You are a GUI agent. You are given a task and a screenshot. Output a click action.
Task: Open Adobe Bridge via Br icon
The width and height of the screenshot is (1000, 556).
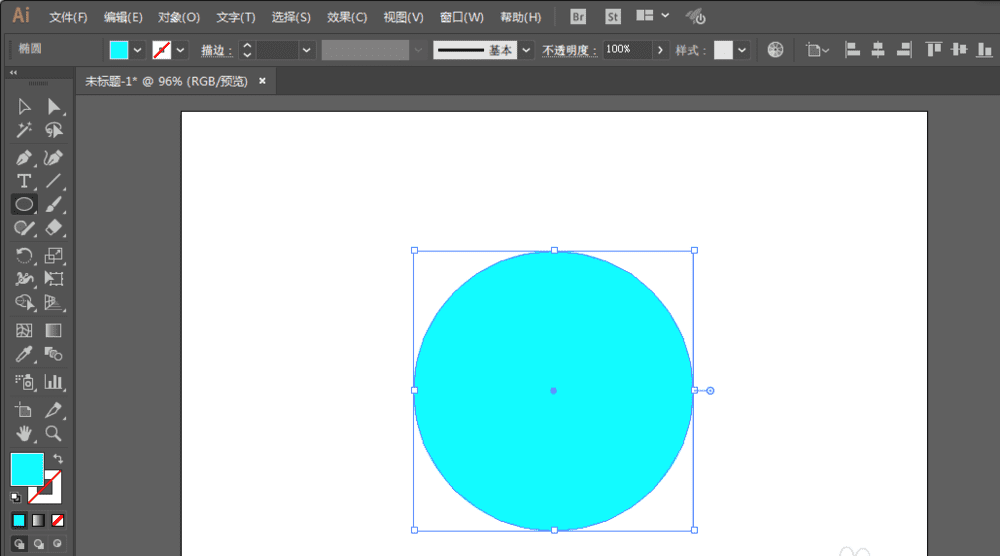pos(578,17)
